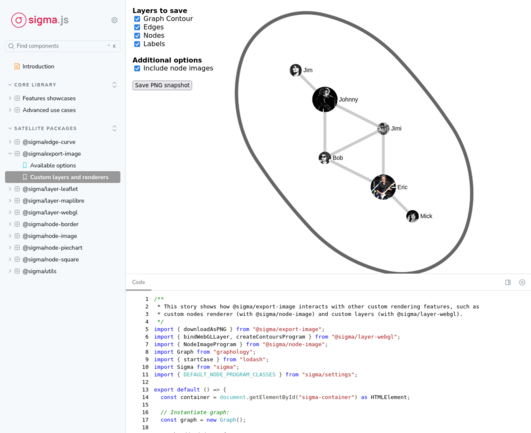
Task: Expand @sigma/layer-leaflet tree chevron
Action: click(x=10, y=189)
